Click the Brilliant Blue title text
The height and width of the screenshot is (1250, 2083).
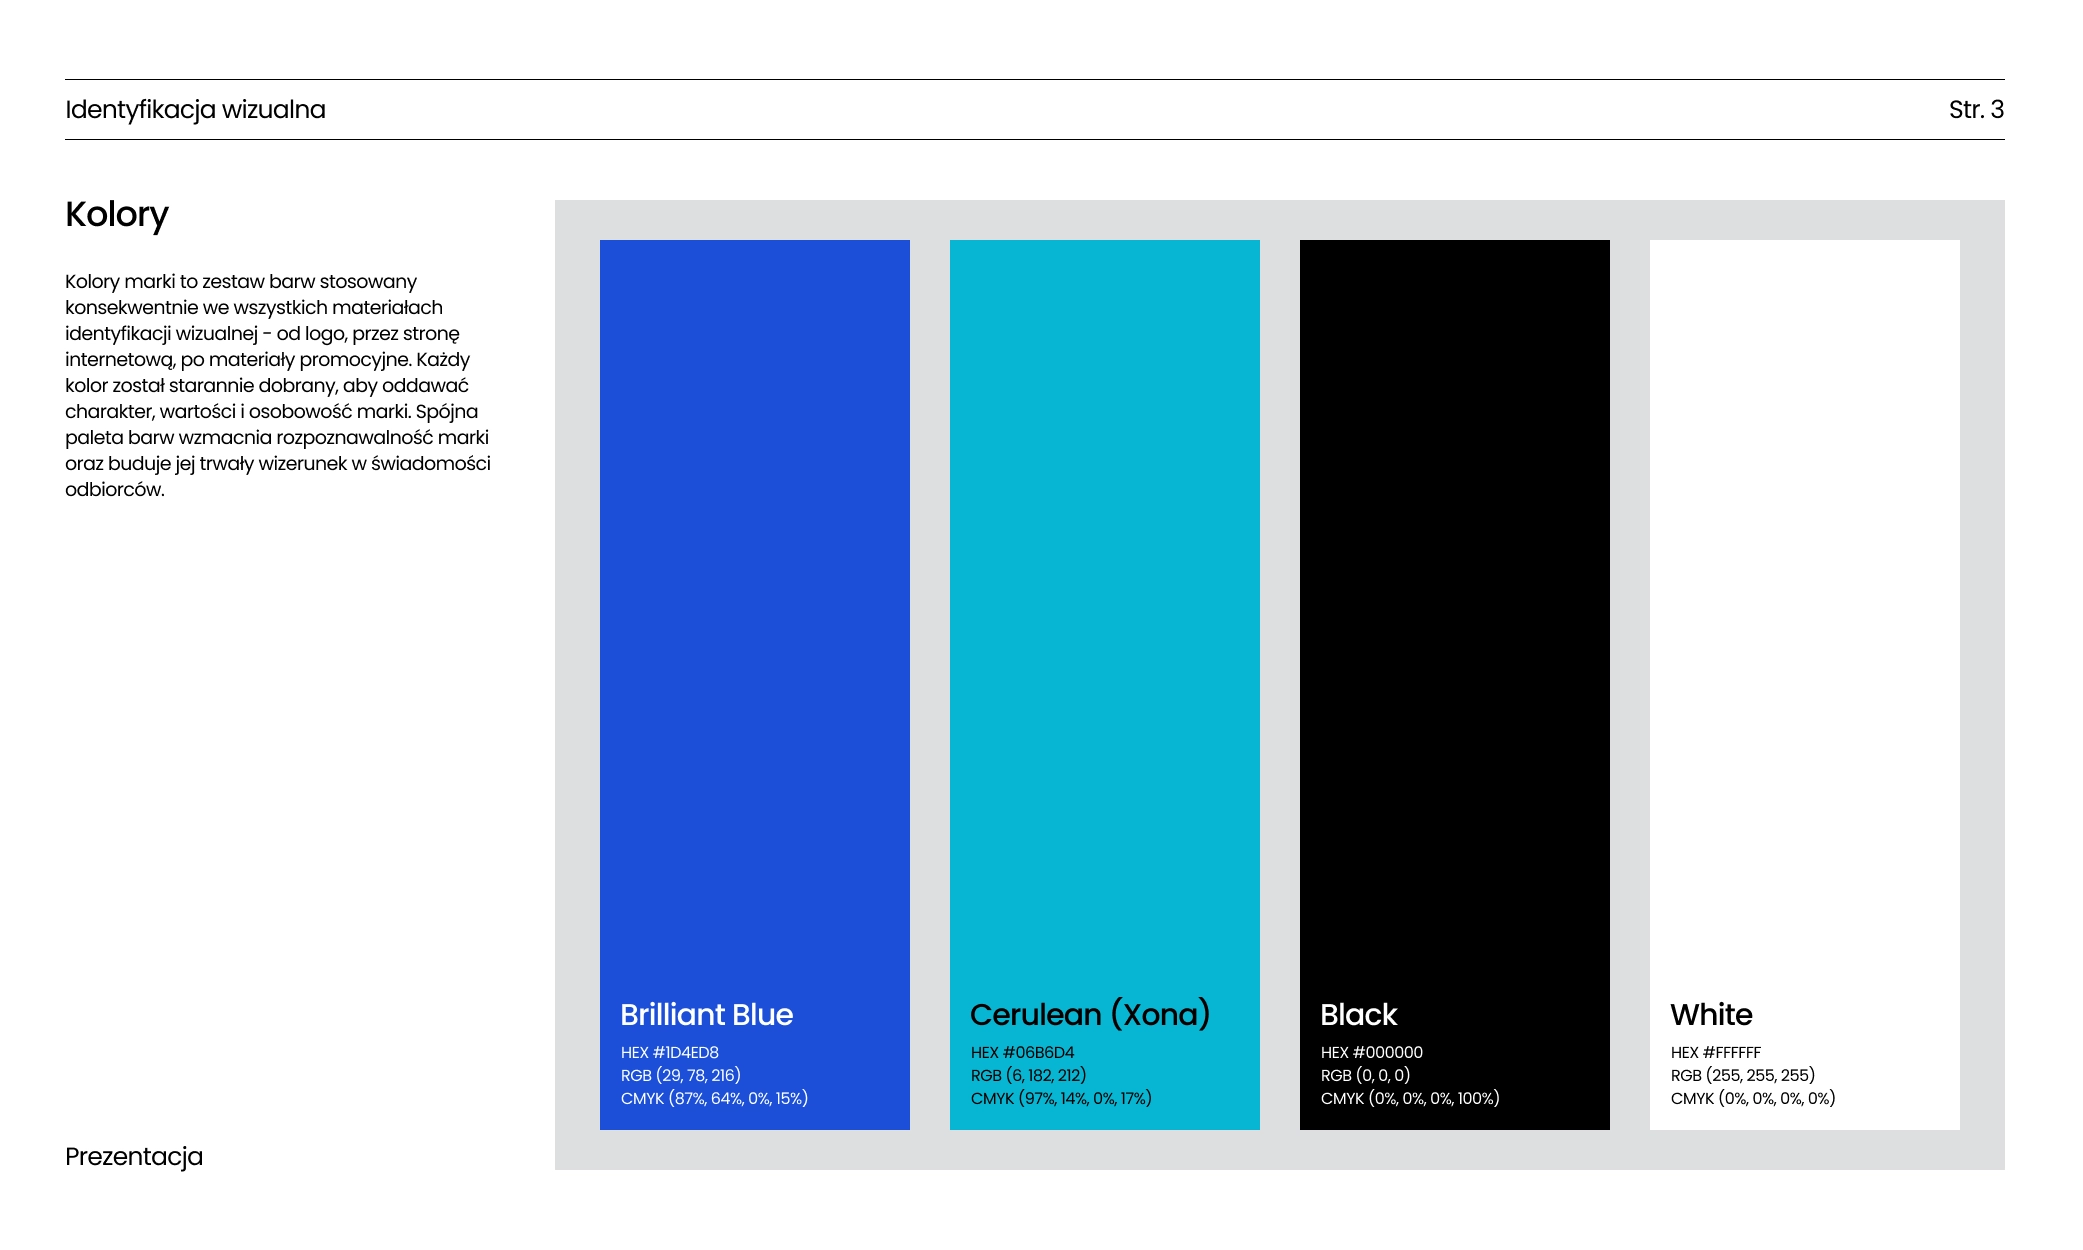(x=706, y=1015)
